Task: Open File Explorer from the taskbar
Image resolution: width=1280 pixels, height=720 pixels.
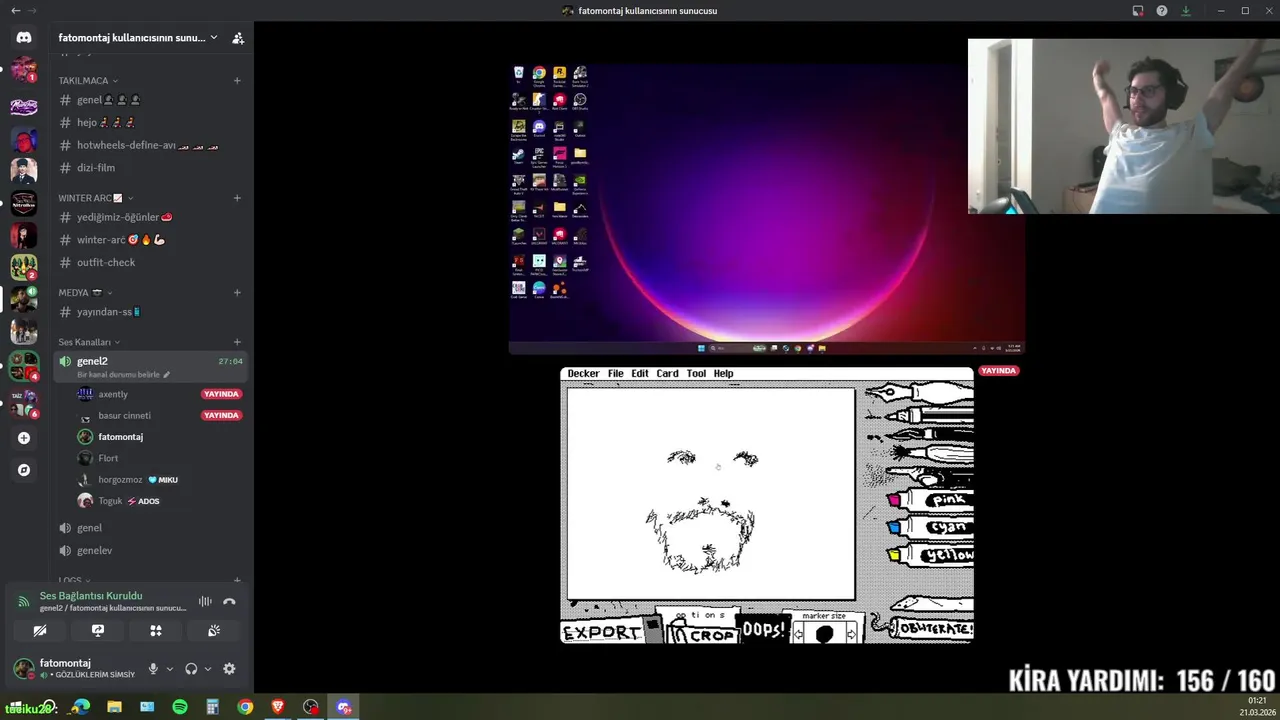Action: 114,707
